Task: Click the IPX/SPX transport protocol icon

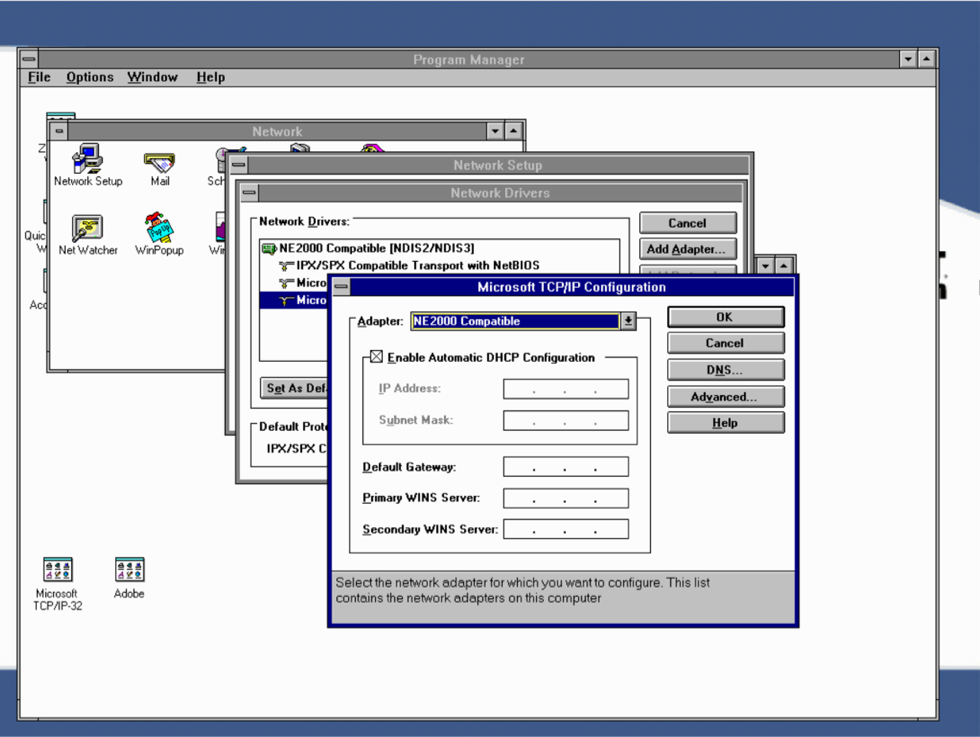Action: [286, 266]
